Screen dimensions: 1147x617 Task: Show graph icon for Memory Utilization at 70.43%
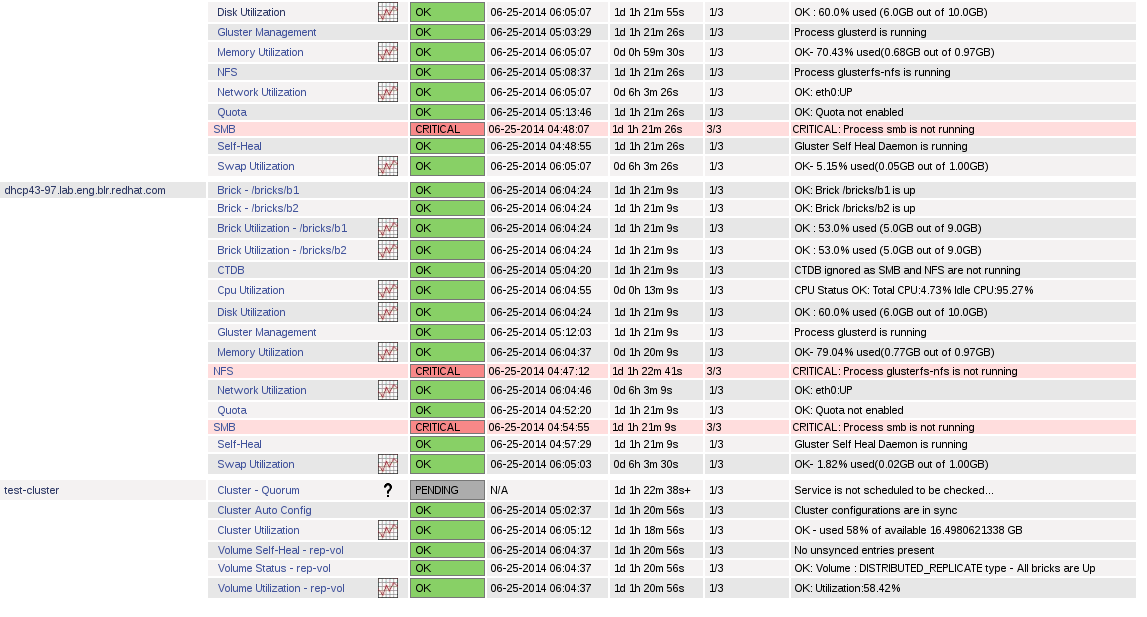coord(388,52)
